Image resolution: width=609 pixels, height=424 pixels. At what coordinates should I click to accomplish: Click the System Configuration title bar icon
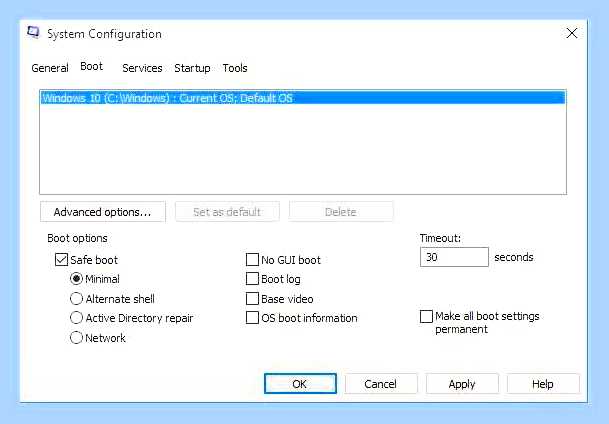pos(33,33)
